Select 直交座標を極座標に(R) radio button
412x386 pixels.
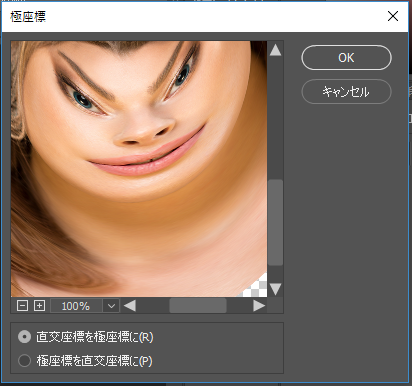point(24,337)
